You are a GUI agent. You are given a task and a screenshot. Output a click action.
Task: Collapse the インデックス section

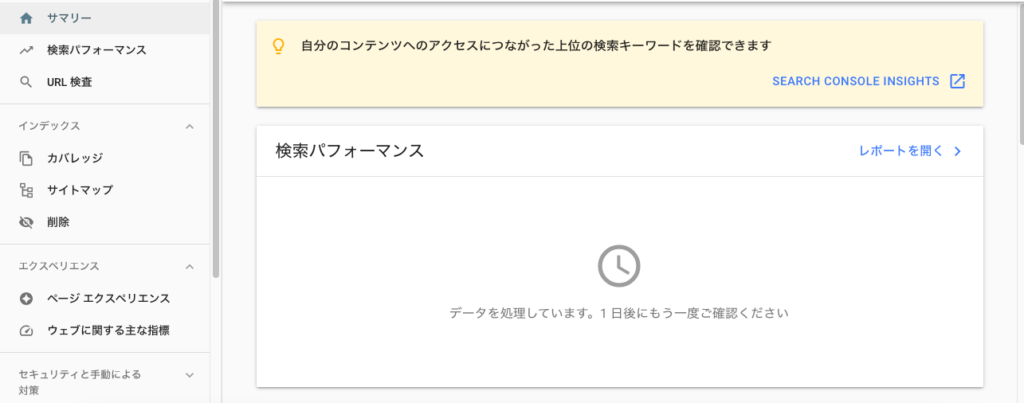click(x=190, y=126)
